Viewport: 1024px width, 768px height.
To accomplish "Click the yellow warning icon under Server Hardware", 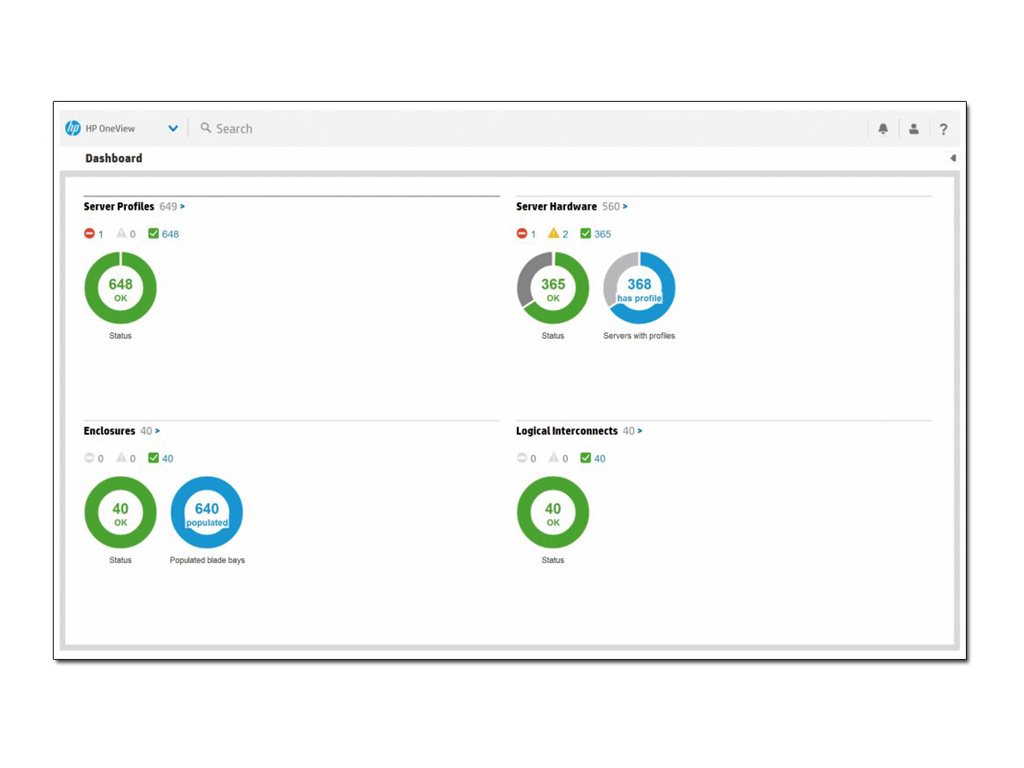I will (x=553, y=233).
